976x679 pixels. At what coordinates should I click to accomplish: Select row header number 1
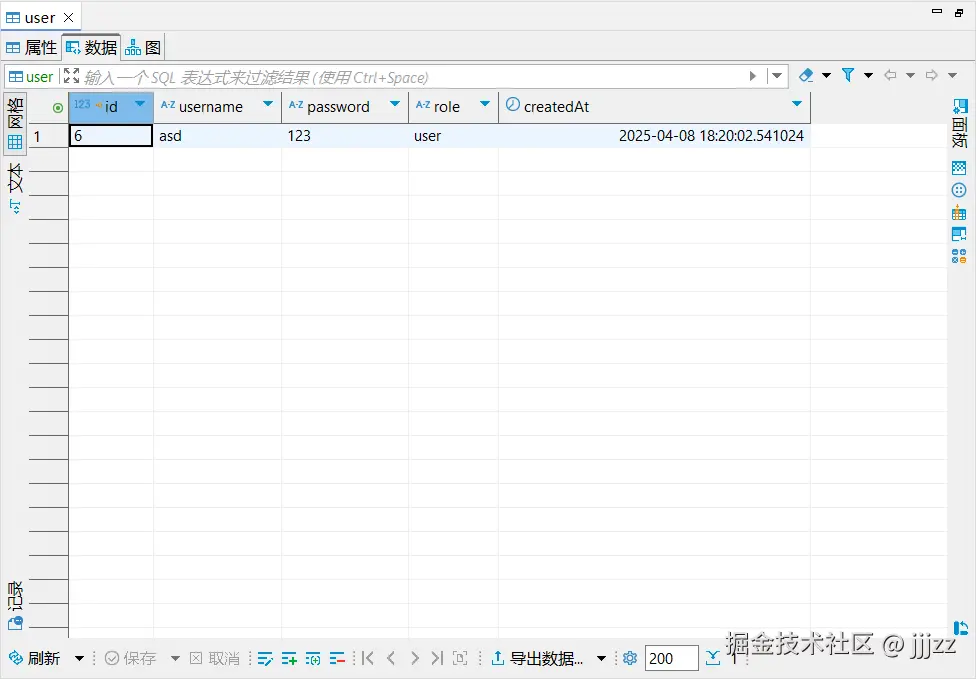click(x=49, y=136)
